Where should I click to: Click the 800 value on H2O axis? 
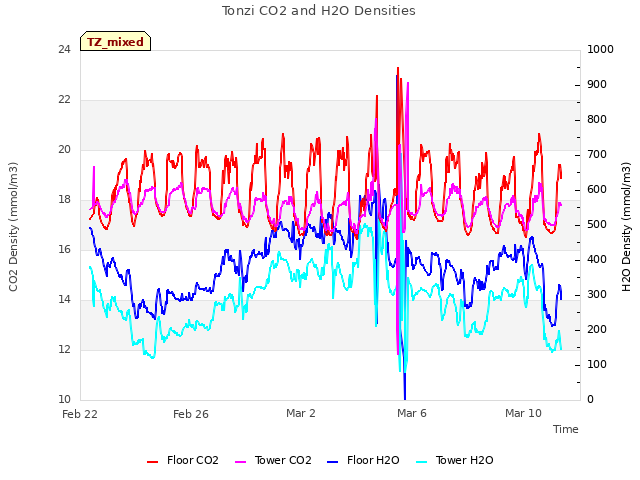pyautogui.click(x=597, y=120)
